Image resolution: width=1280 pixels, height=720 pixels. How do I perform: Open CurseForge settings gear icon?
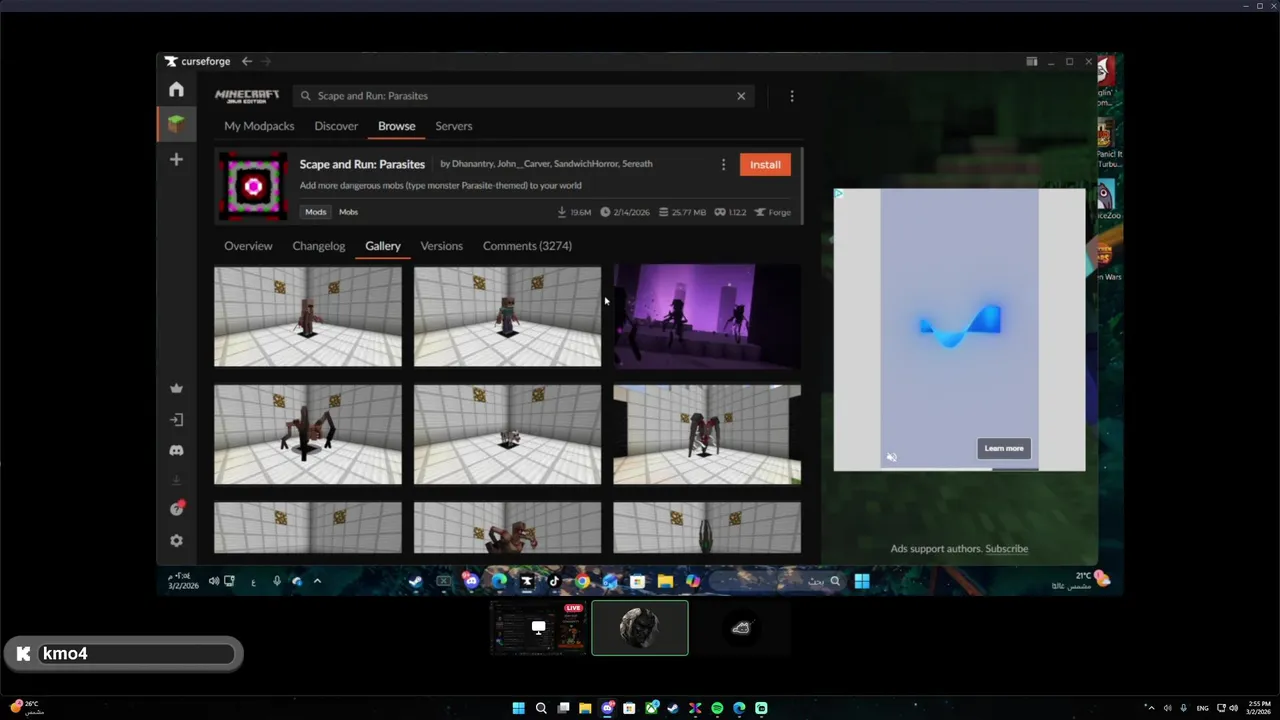point(176,540)
